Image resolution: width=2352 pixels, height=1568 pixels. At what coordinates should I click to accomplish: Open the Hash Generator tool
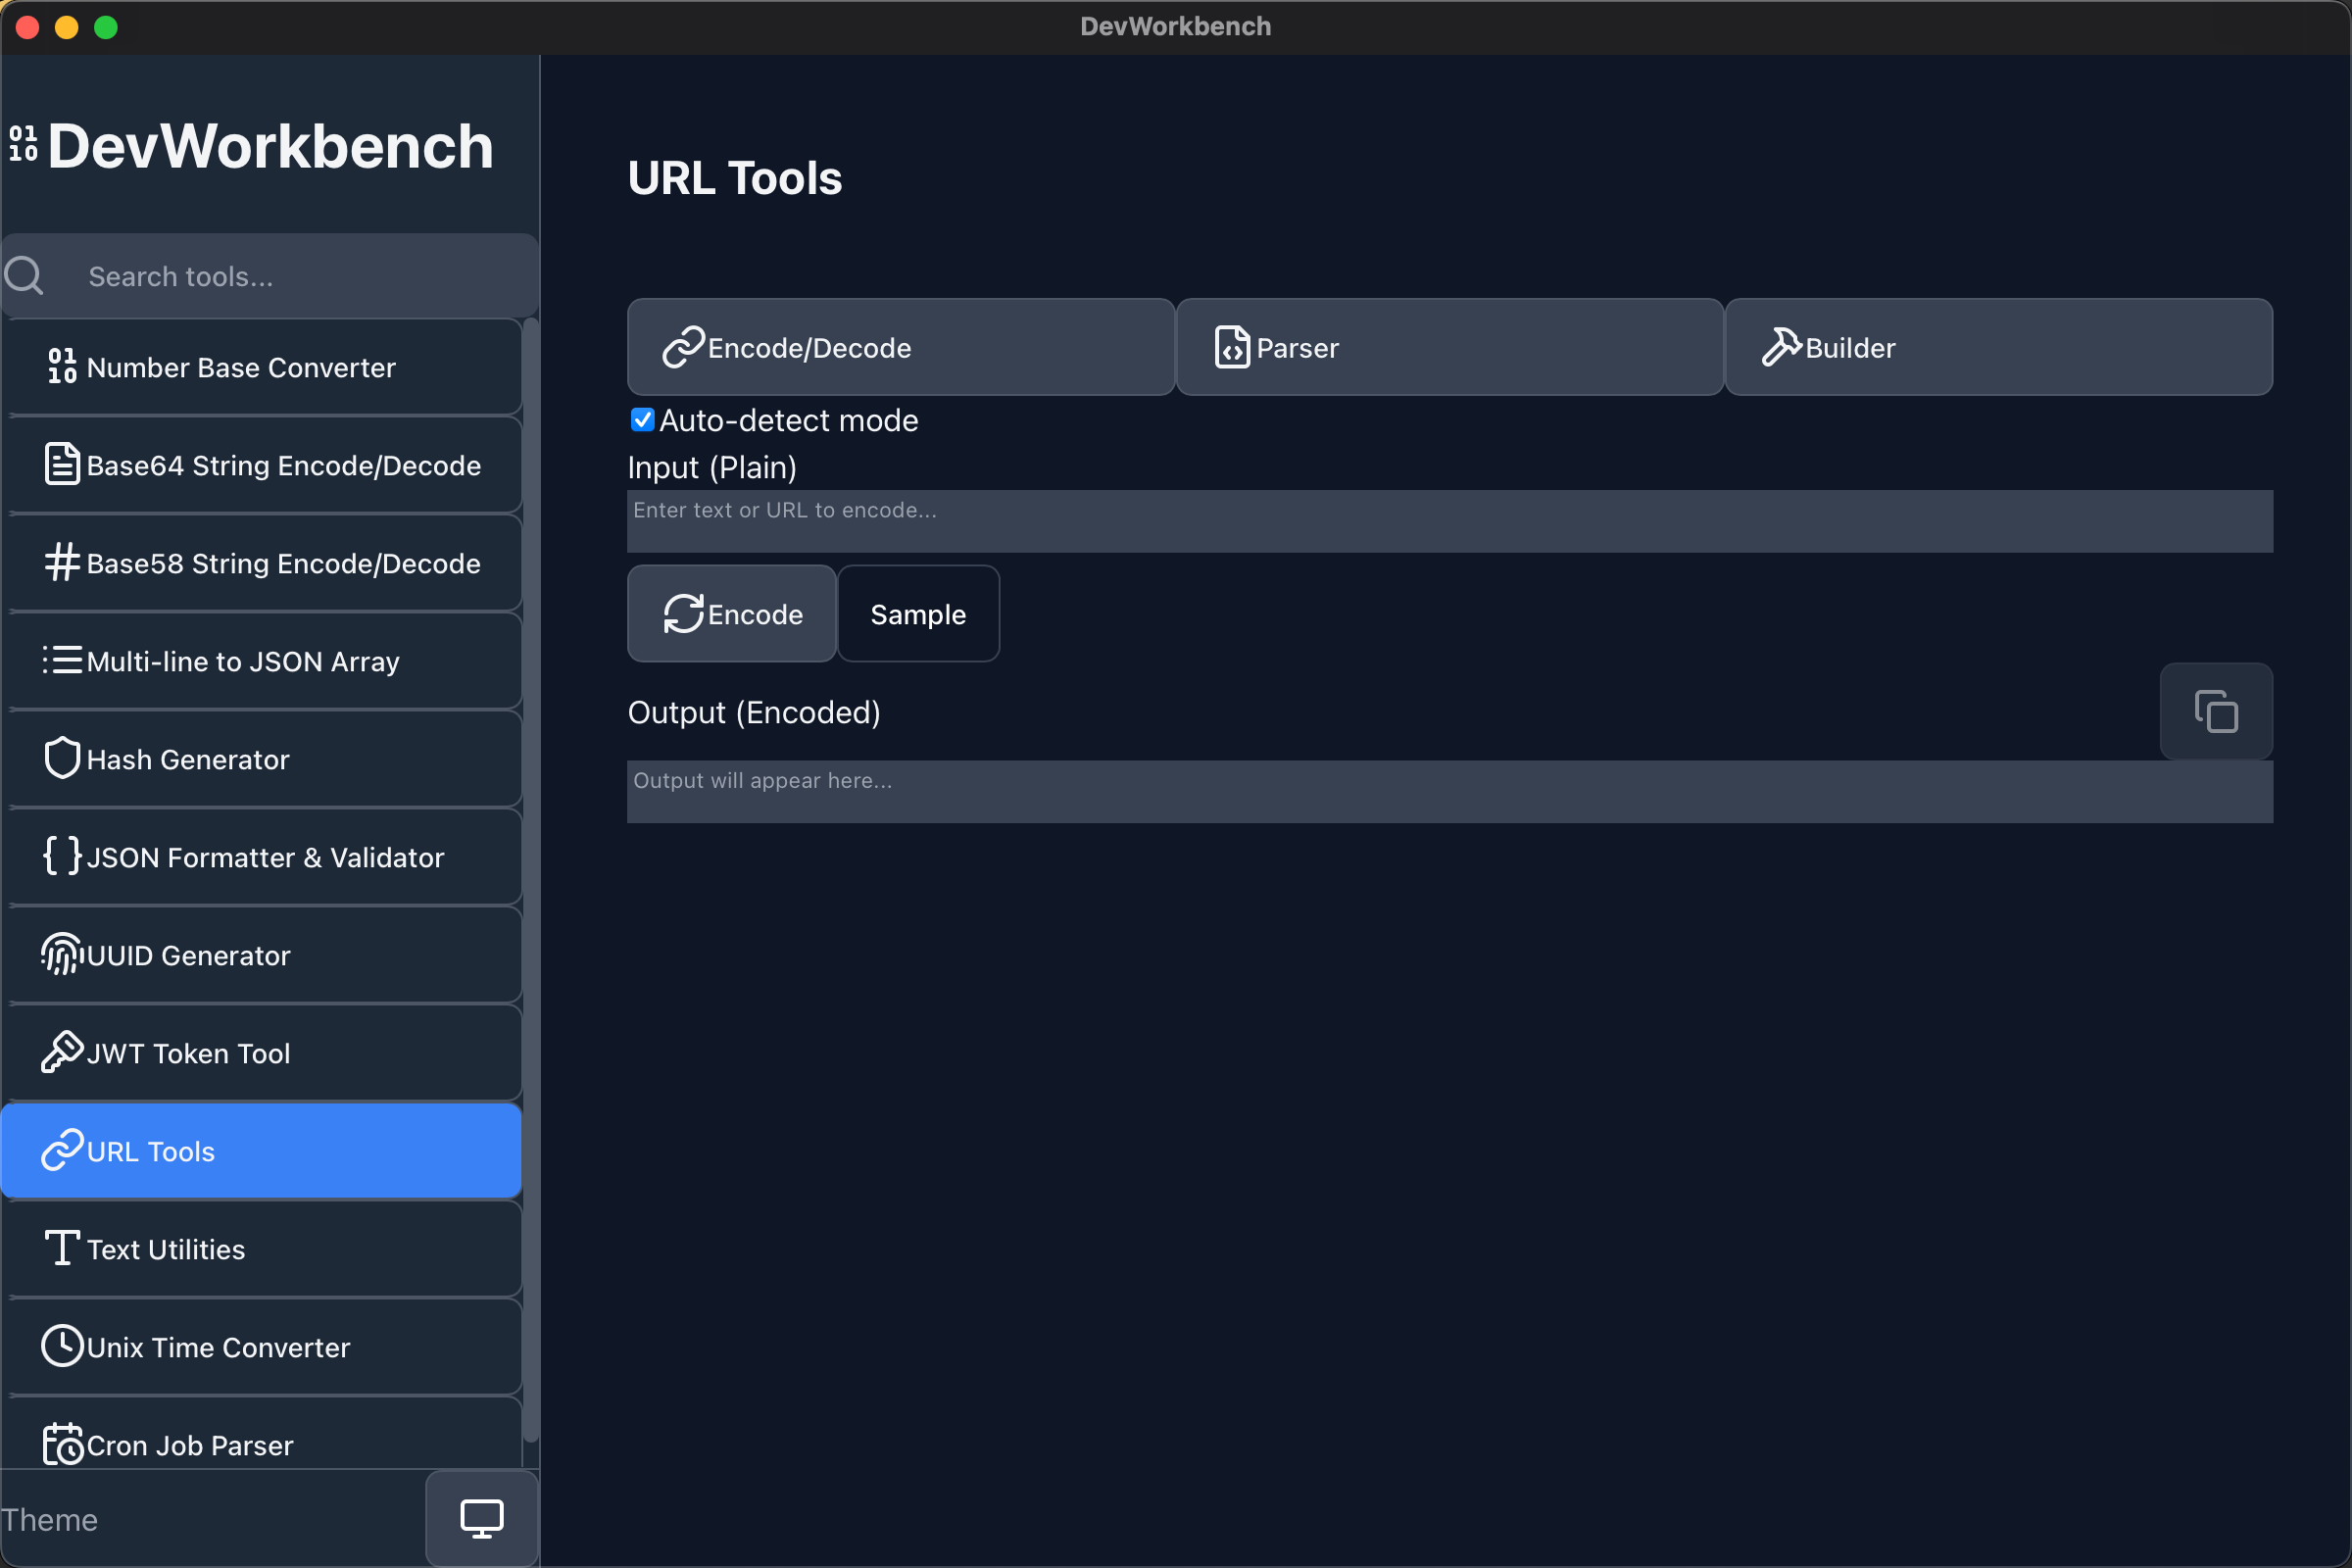click(x=262, y=759)
